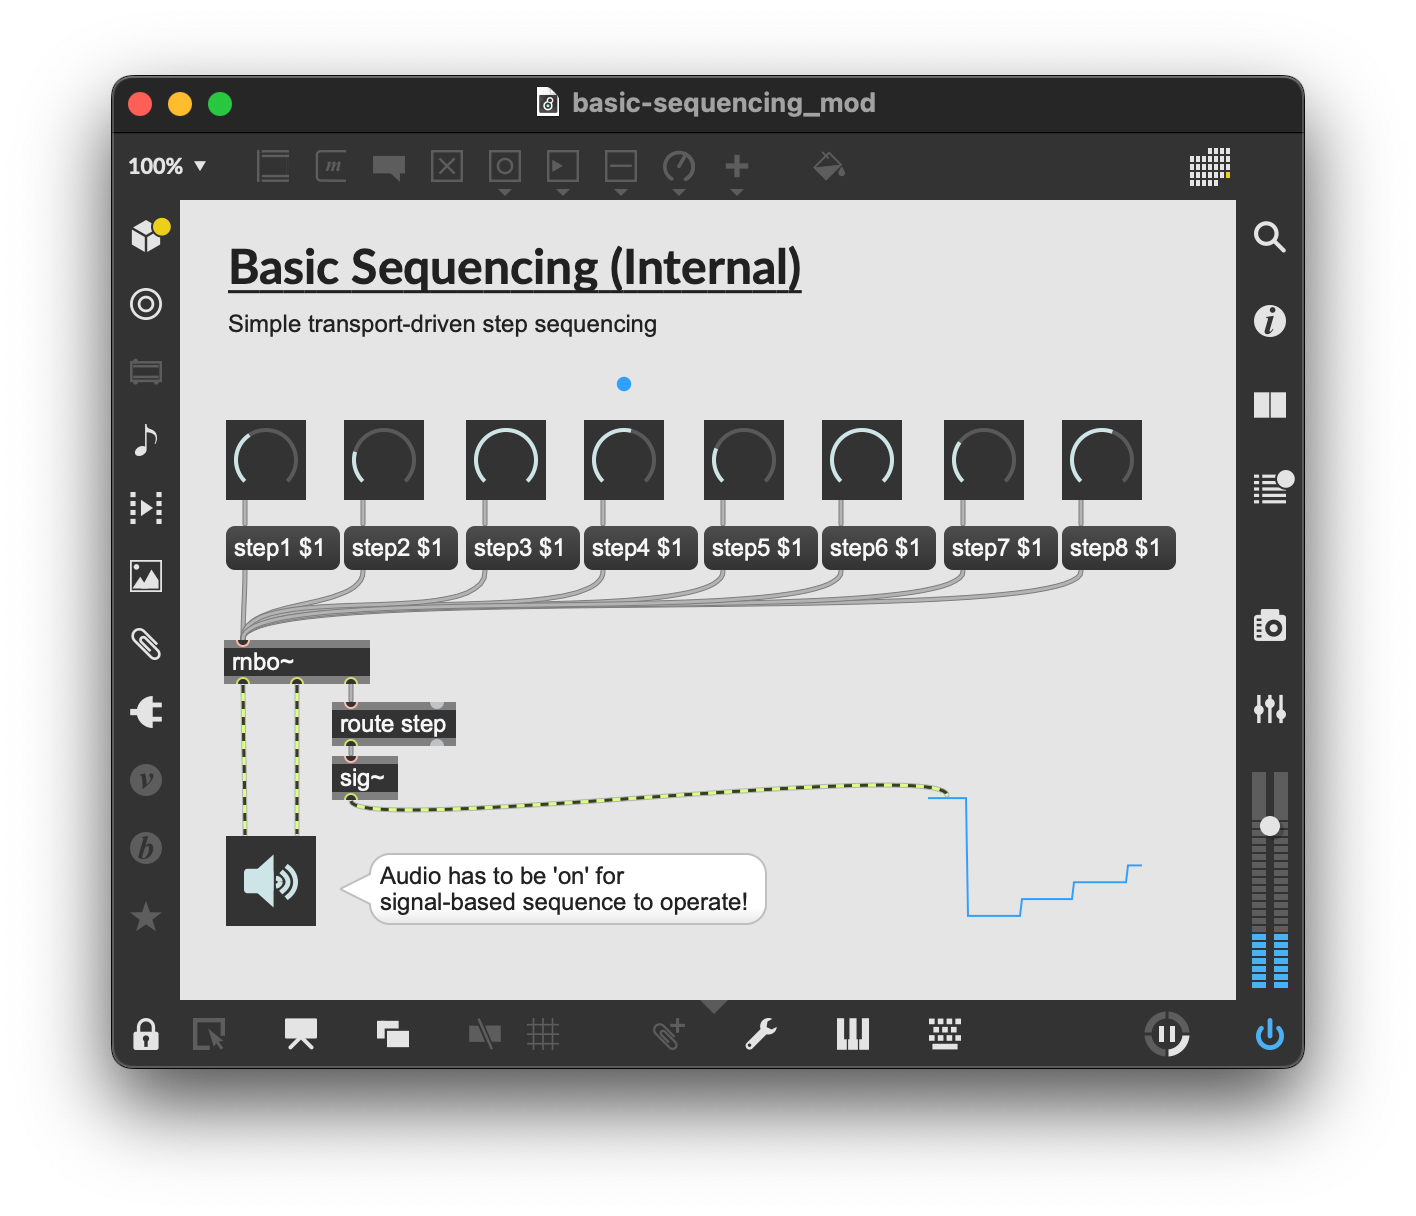1416x1216 pixels.
Task: Open the audio note browser icon
Action: click(146, 440)
